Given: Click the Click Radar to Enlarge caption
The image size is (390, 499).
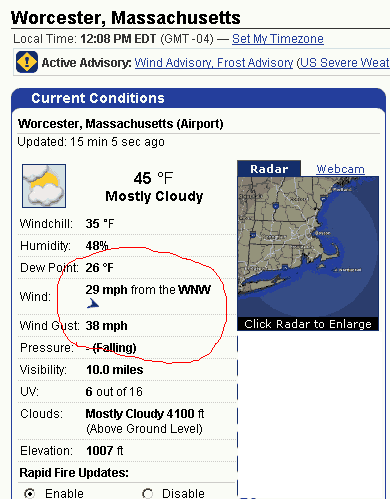Looking at the screenshot, I should tap(308, 324).
